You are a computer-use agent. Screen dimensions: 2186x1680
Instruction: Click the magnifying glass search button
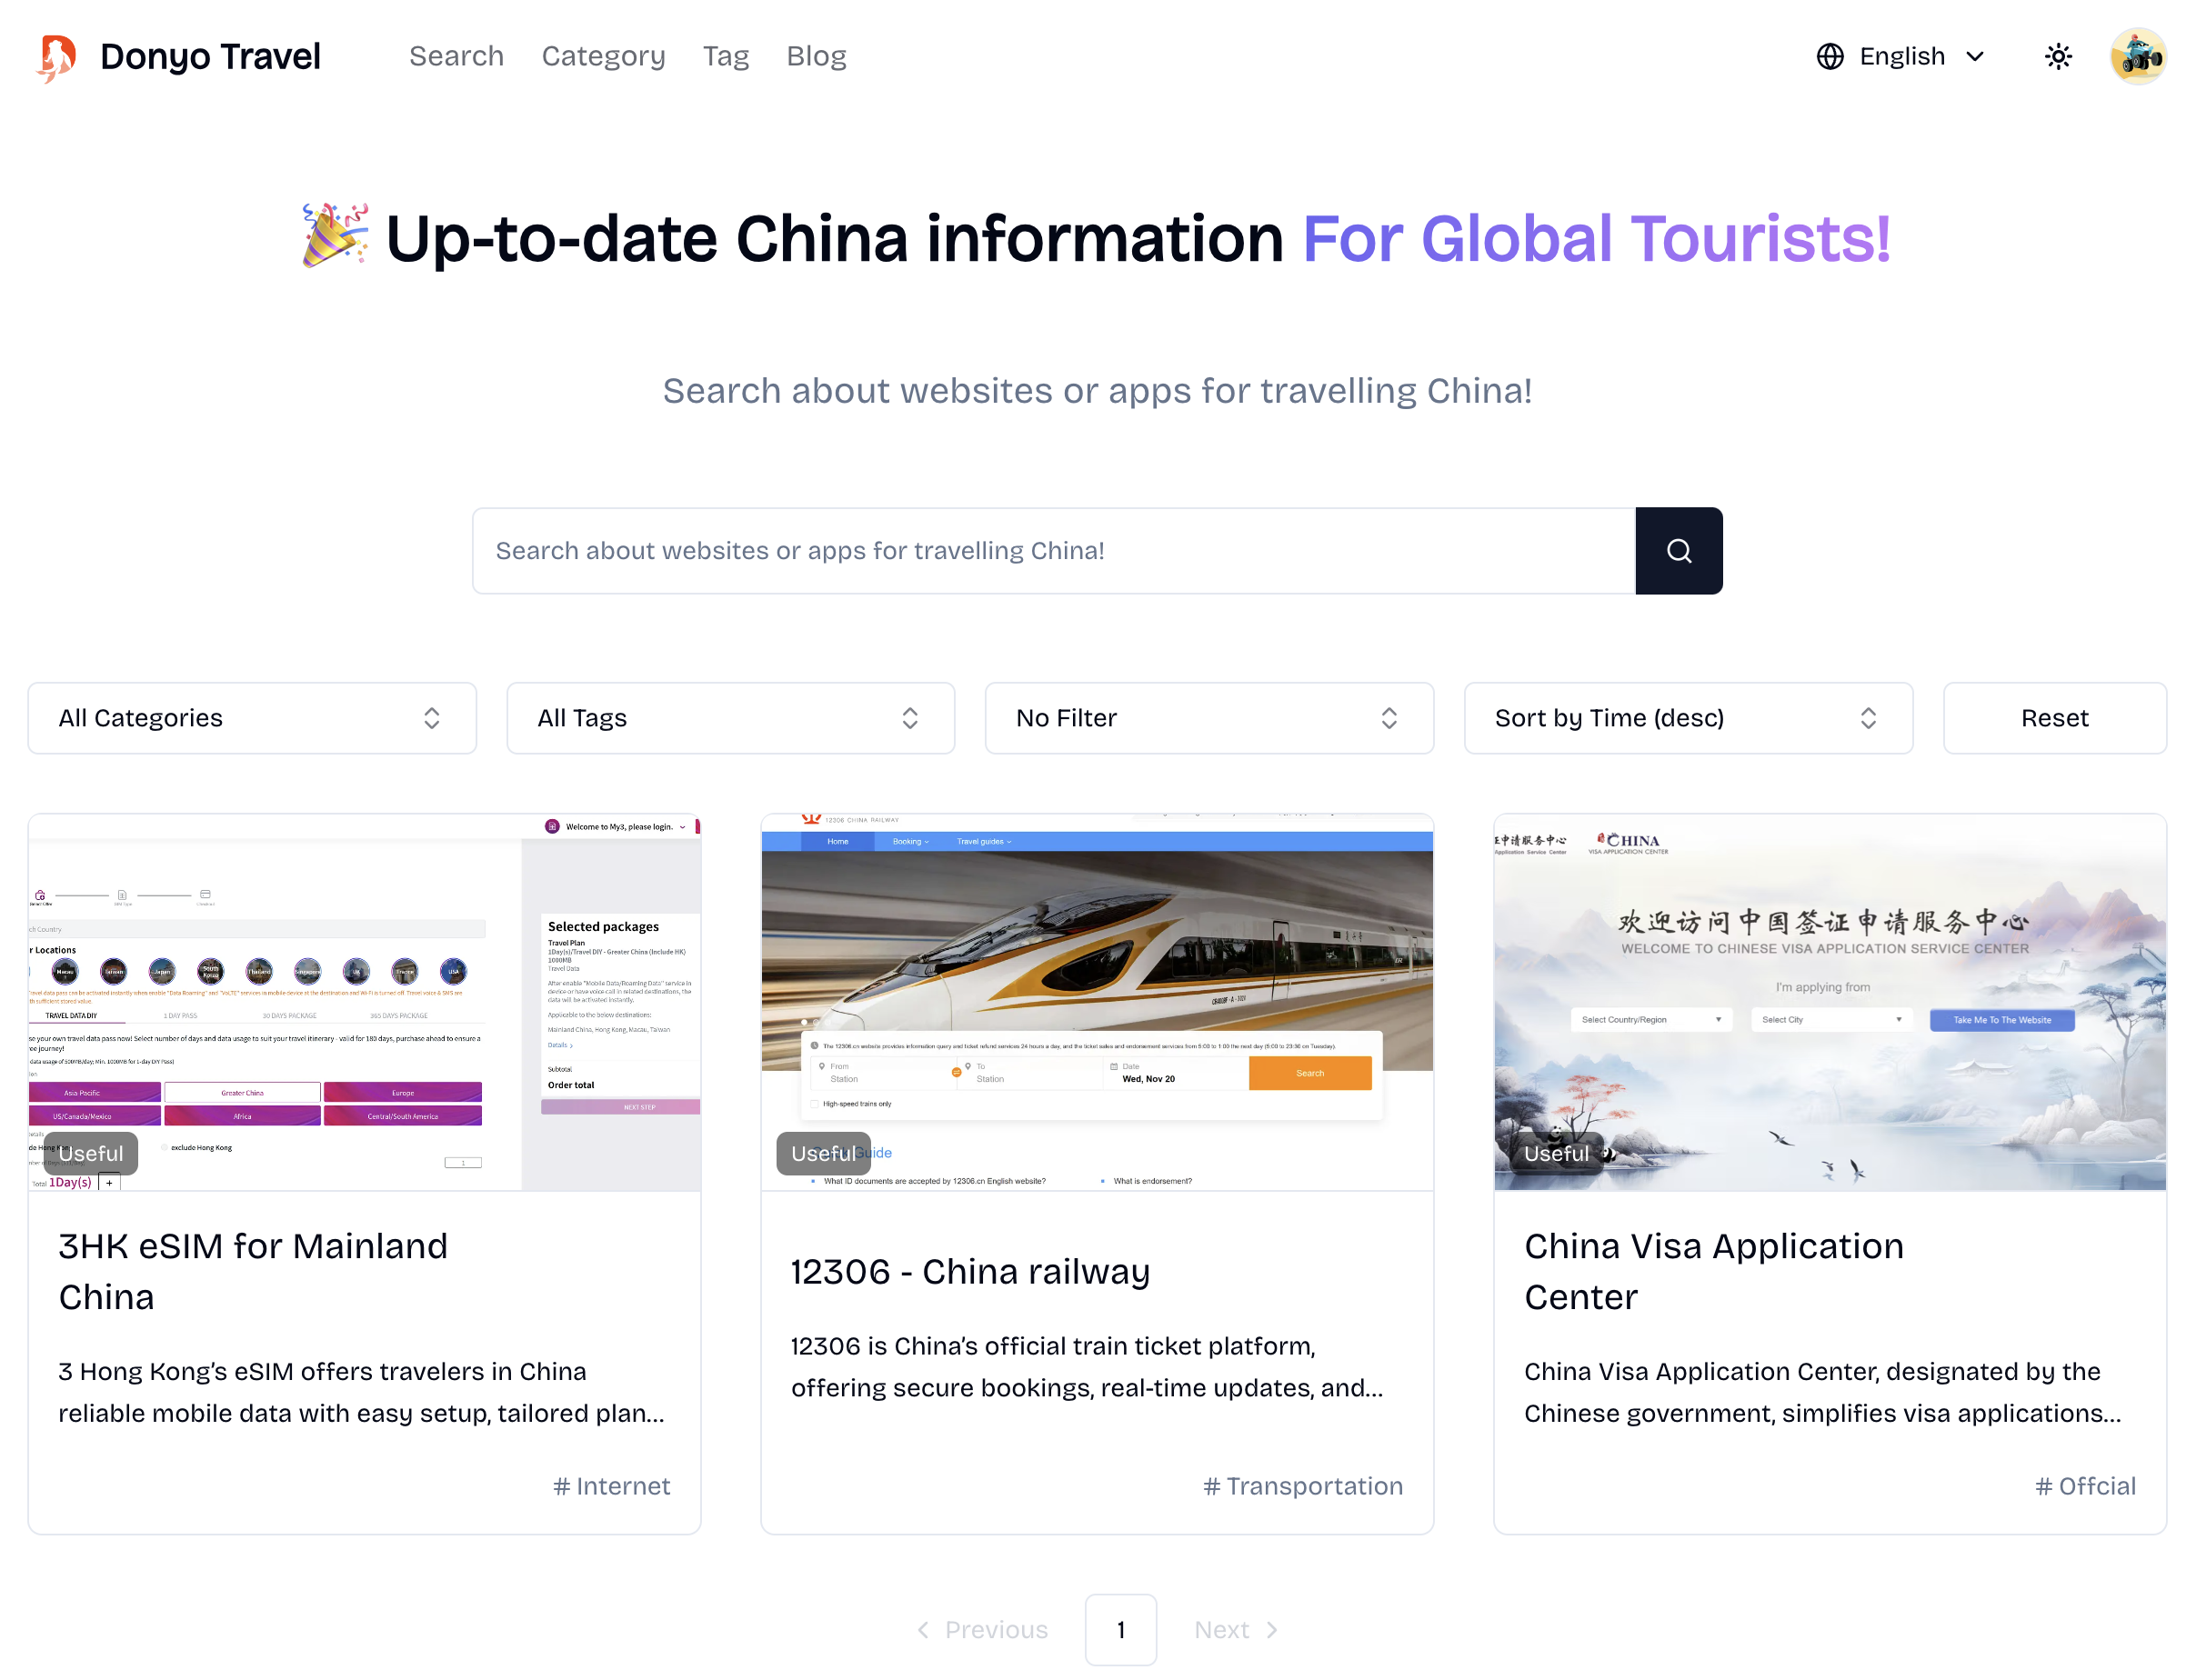pos(1678,550)
